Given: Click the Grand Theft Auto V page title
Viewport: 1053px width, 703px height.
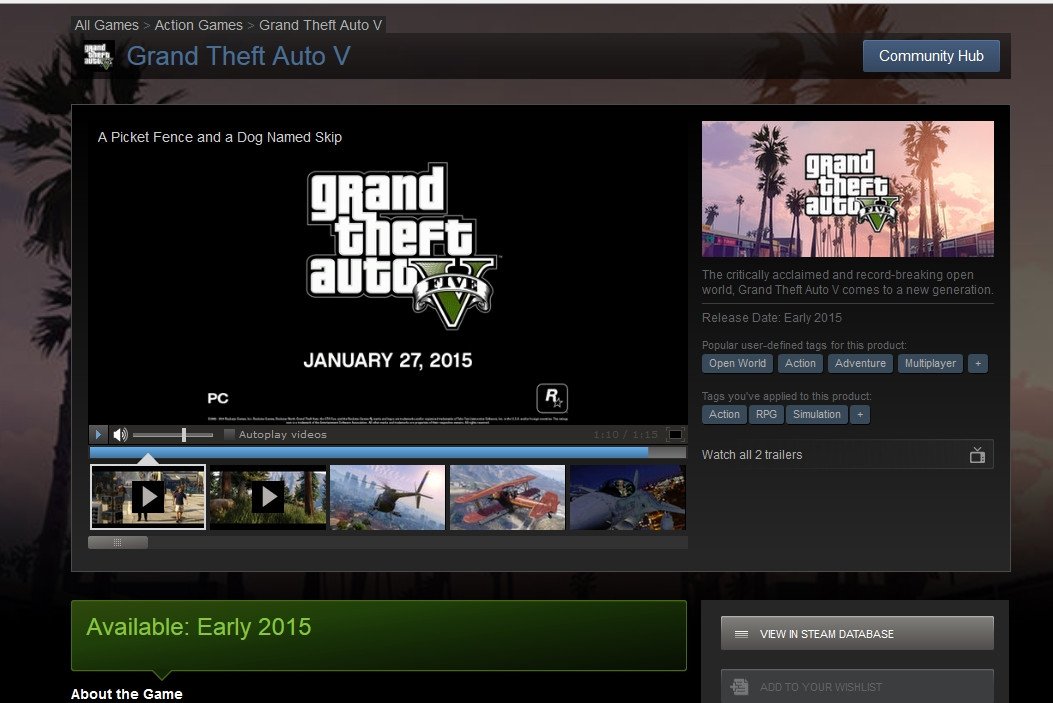Looking at the screenshot, I should click(x=238, y=56).
